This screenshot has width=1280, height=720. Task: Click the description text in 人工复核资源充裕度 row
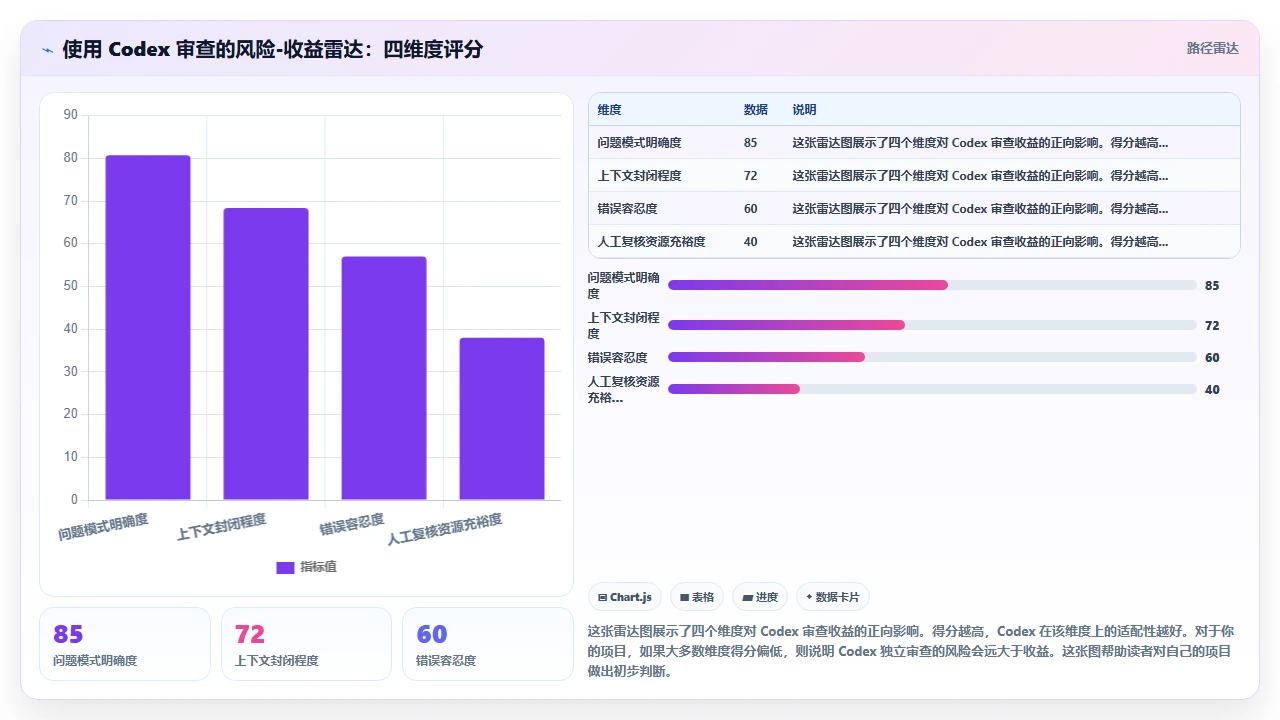click(x=980, y=242)
